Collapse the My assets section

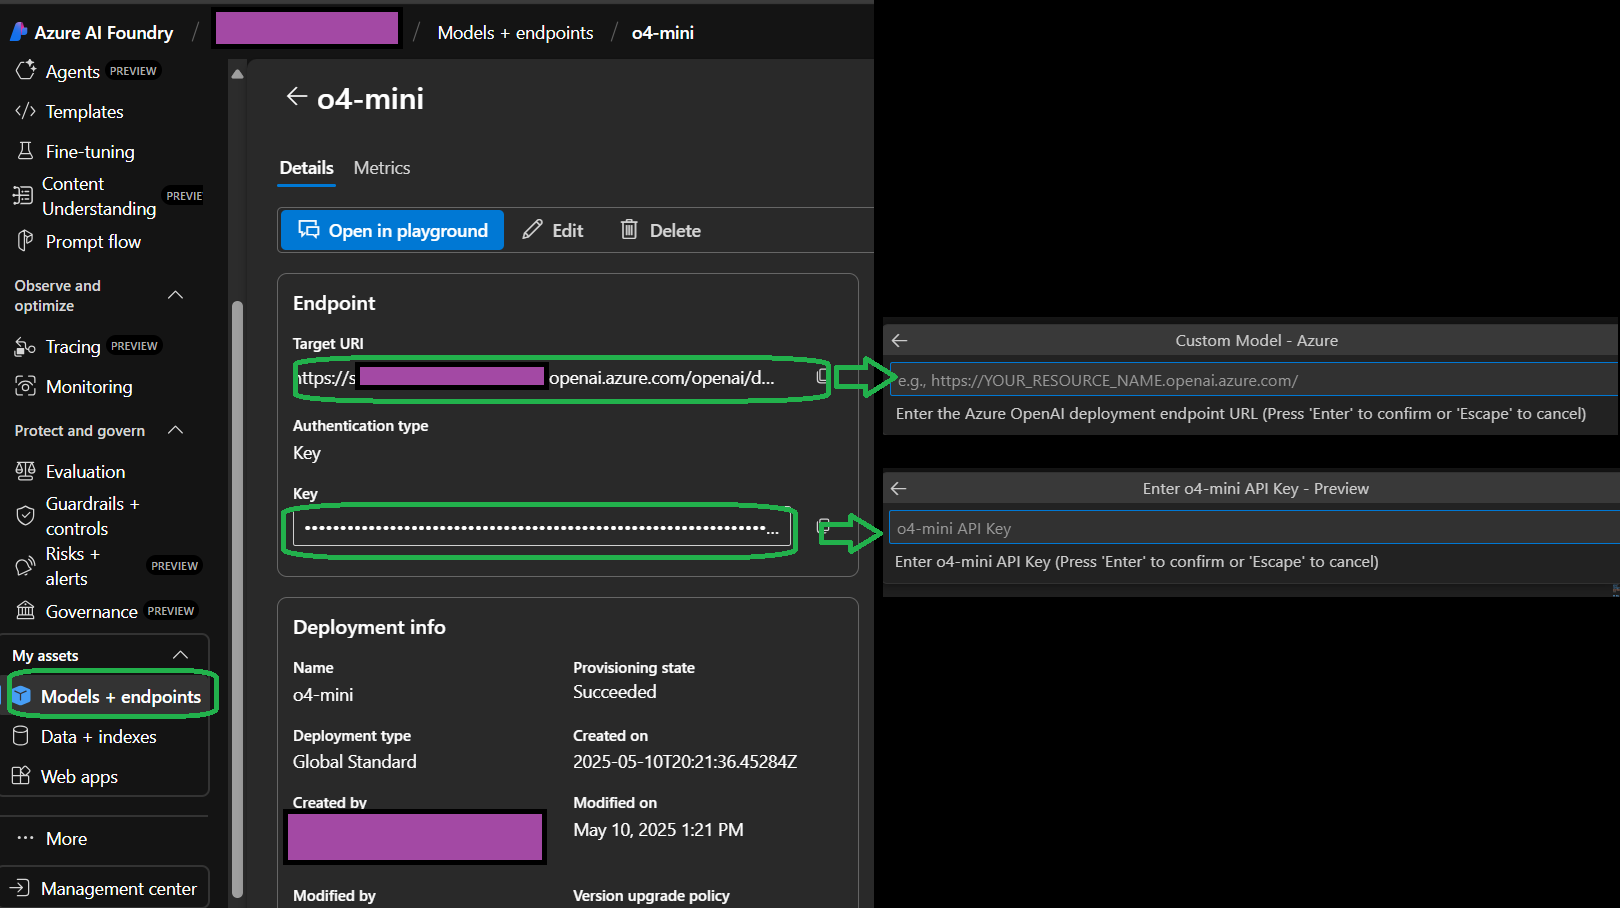click(181, 655)
